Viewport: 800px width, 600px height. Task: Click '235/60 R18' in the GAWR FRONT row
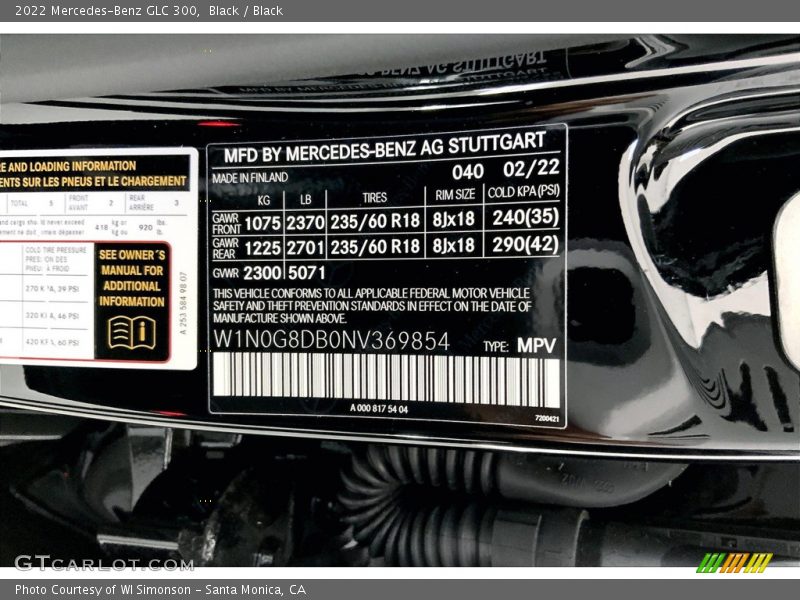[x=375, y=221]
